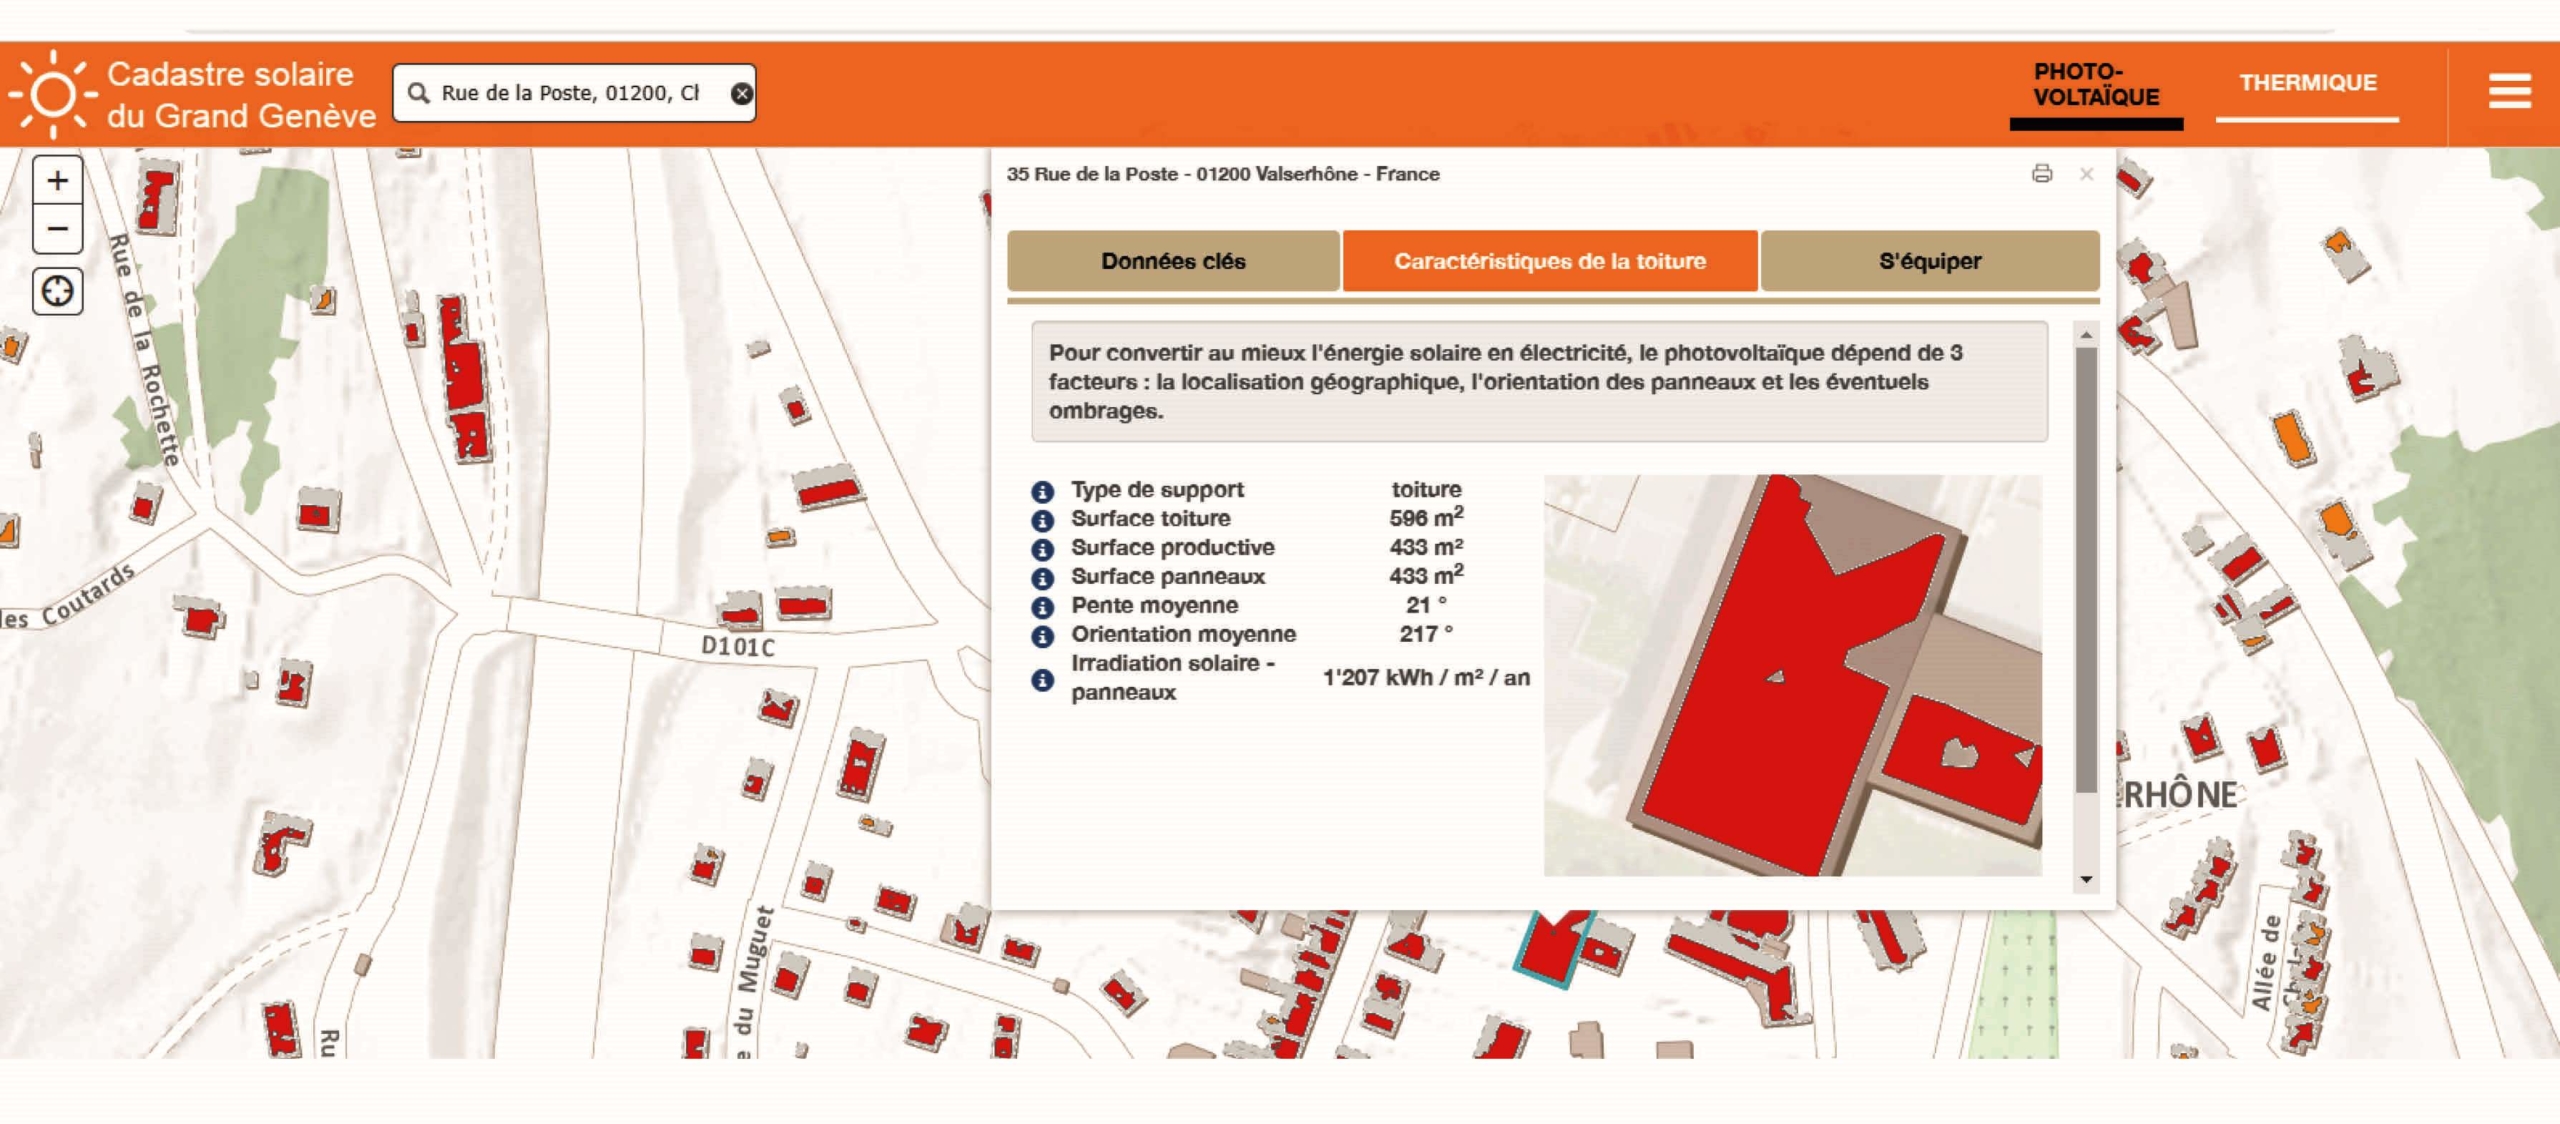Click the panel vertical scrollbar thumb
Screen dimensions: 2560x1124
[2086, 569]
